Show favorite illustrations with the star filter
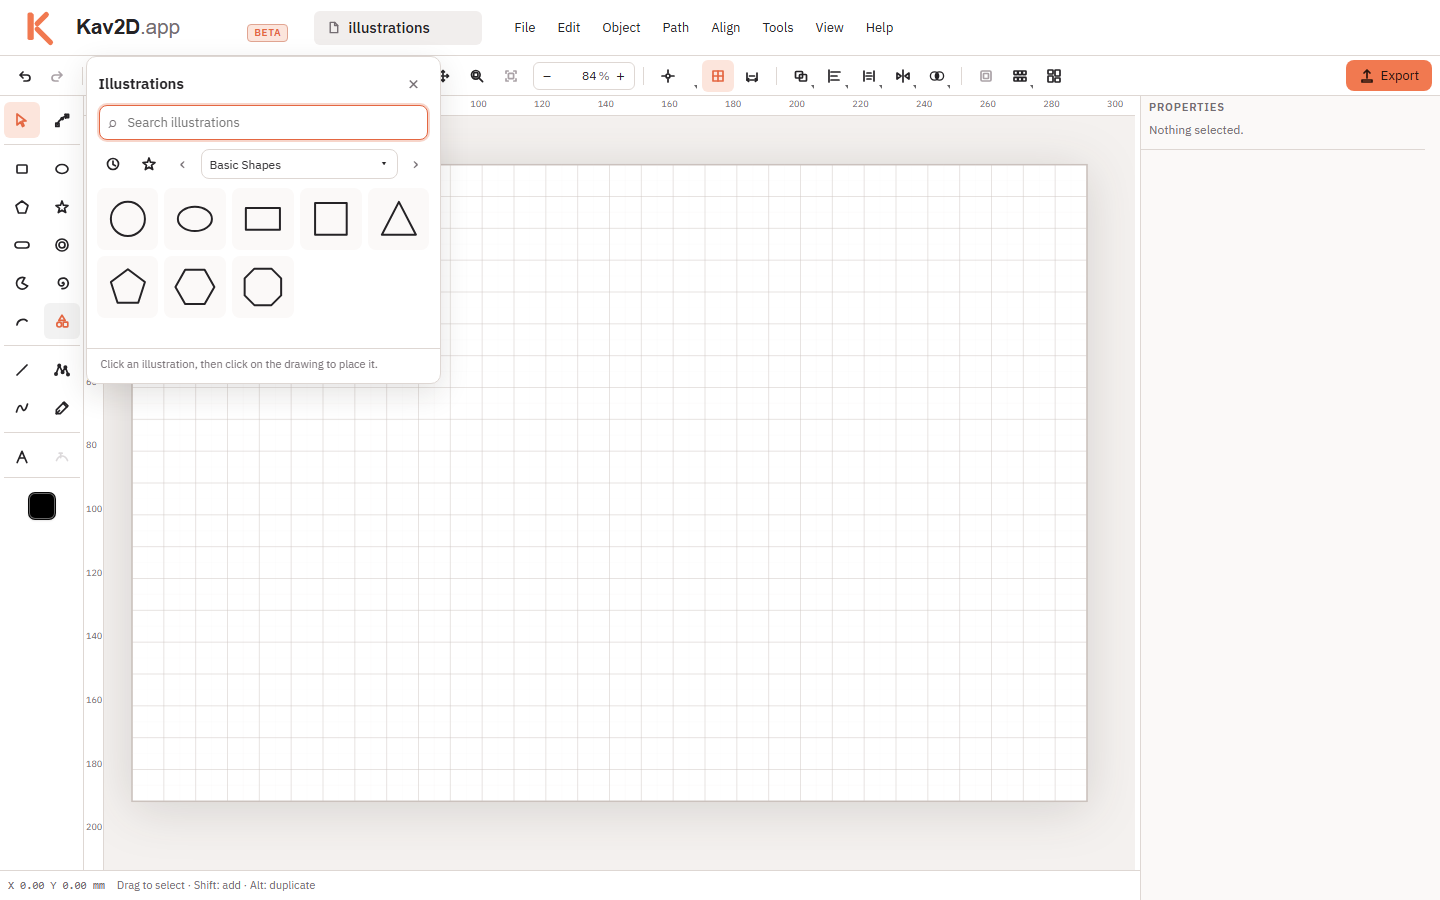 pos(149,164)
